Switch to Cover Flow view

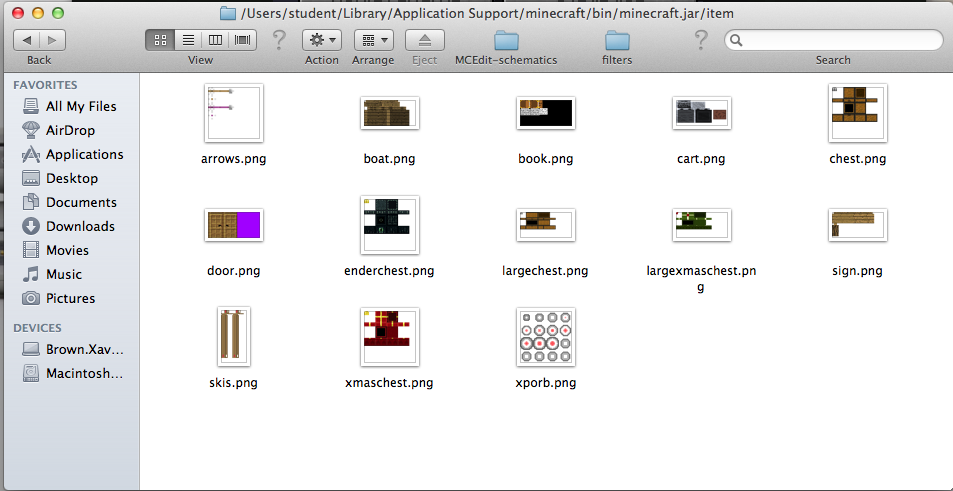(x=242, y=41)
